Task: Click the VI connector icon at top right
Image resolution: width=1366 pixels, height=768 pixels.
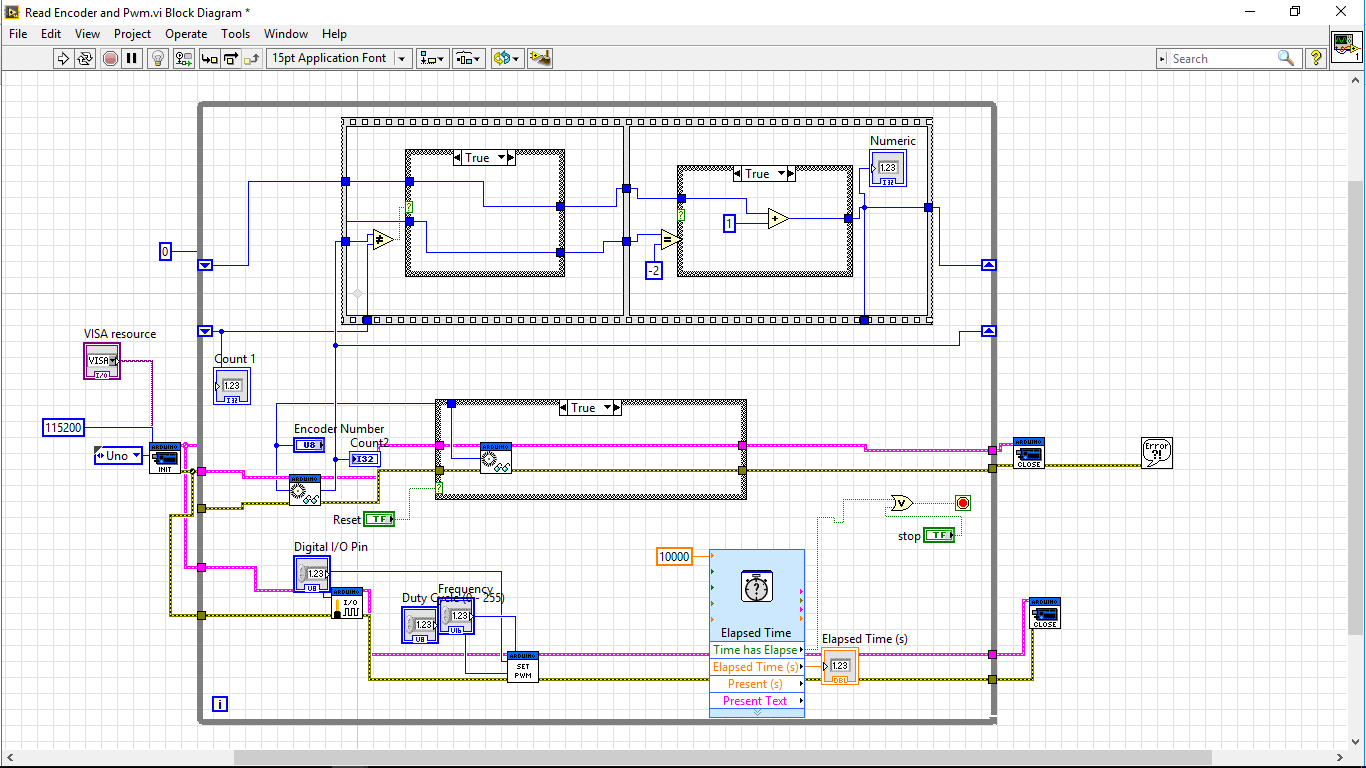Action: click(1347, 47)
